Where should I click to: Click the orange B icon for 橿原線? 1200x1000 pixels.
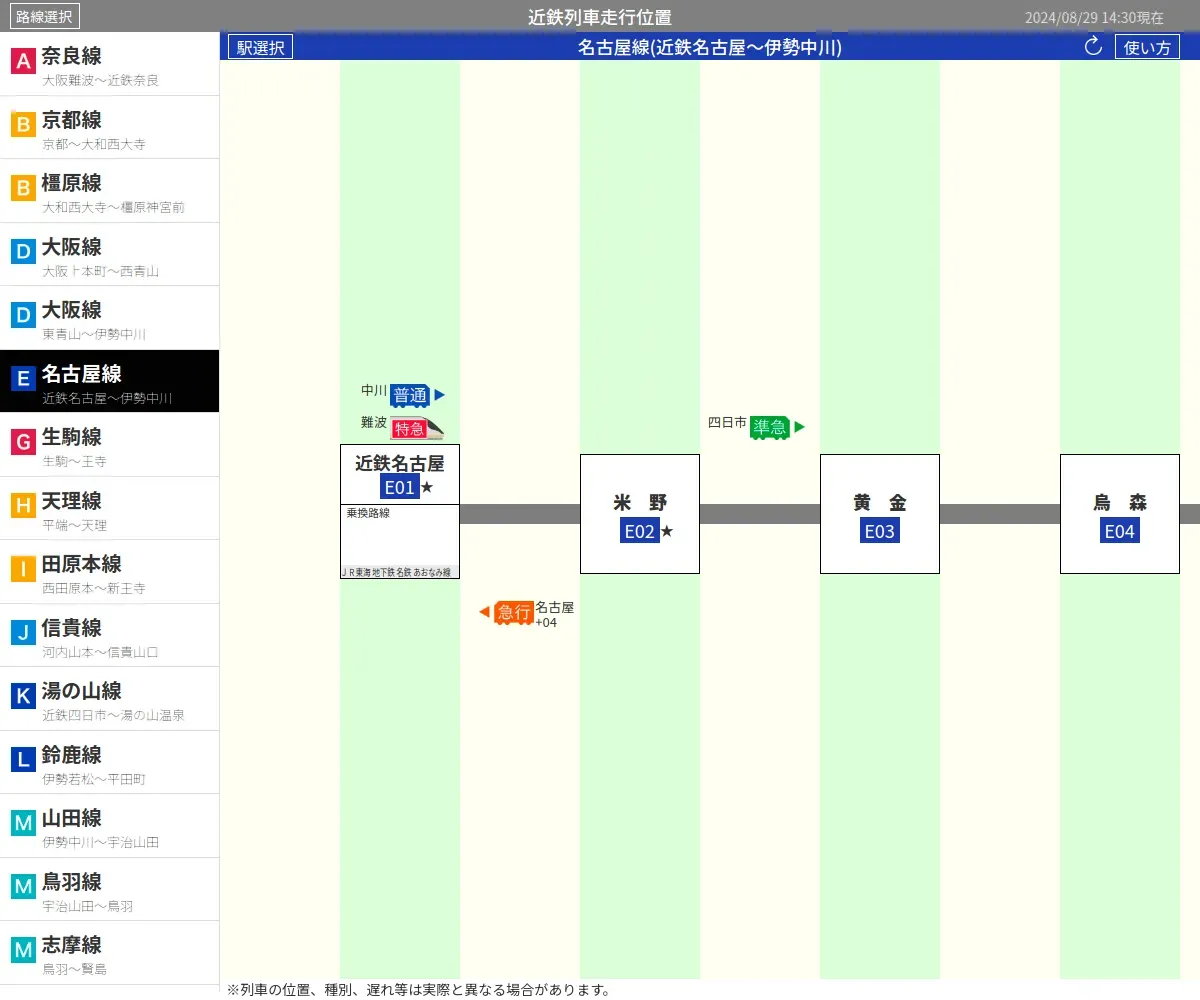click(x=23, y=189)
